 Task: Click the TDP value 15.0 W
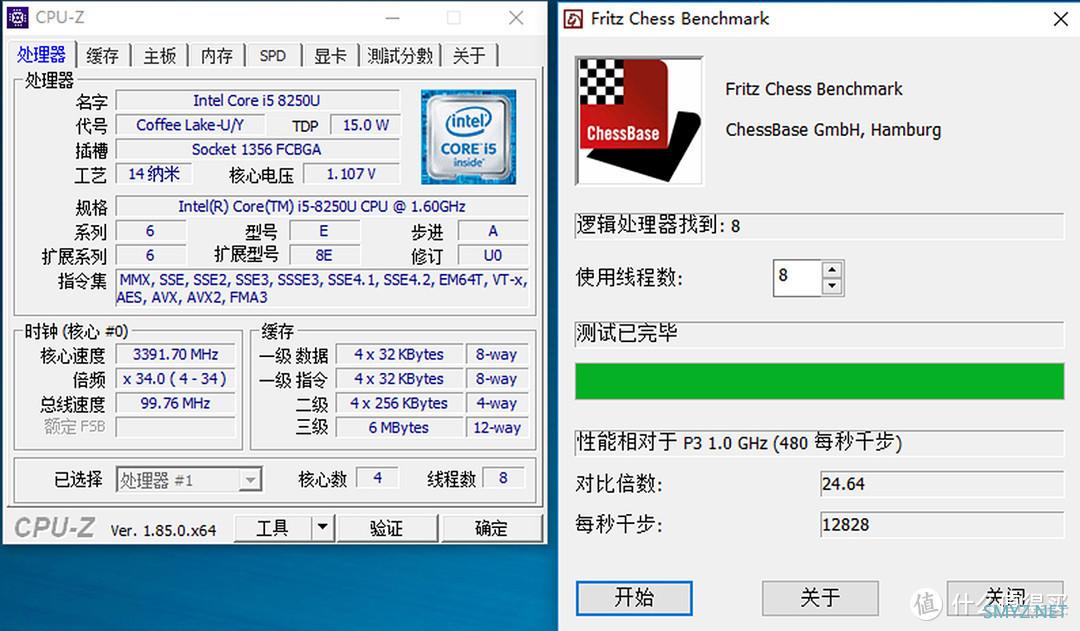pos(366,125)
